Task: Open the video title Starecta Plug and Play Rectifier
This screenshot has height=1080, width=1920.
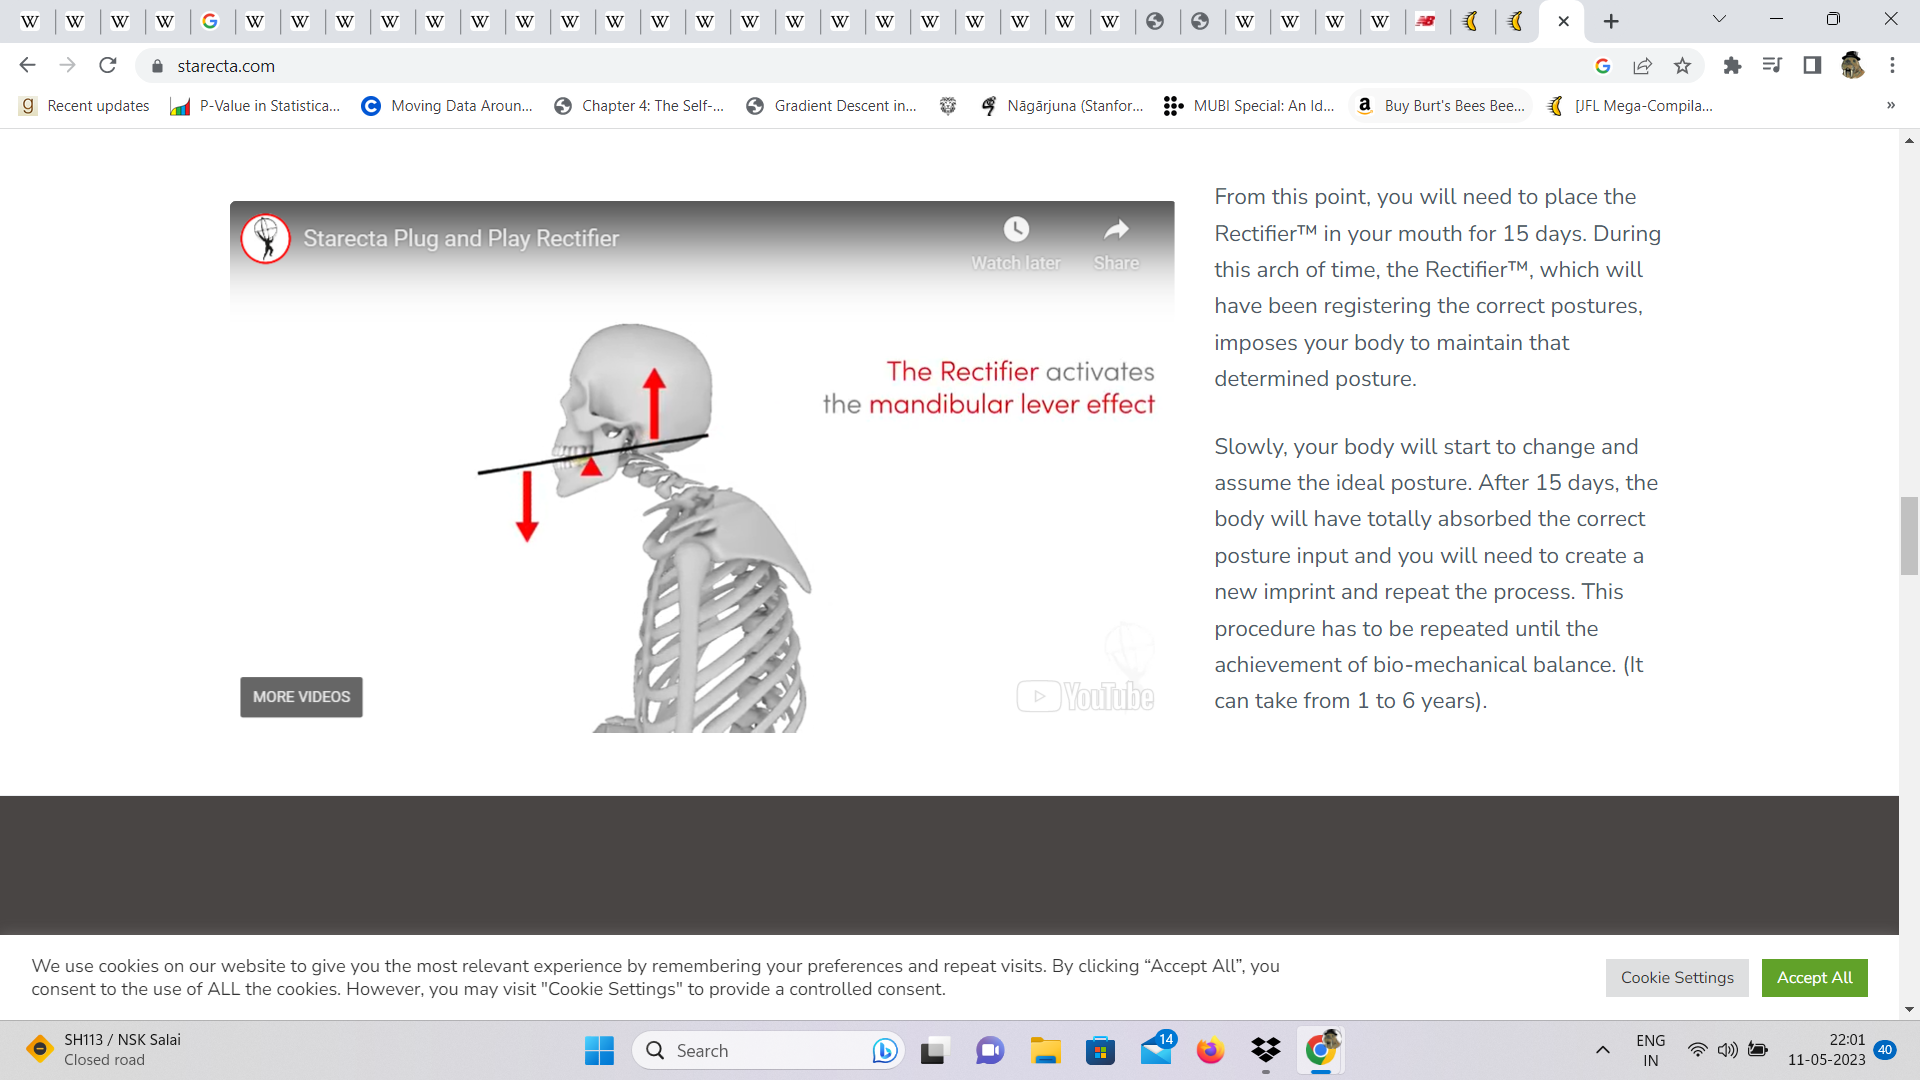Action: tap(461, 239)
